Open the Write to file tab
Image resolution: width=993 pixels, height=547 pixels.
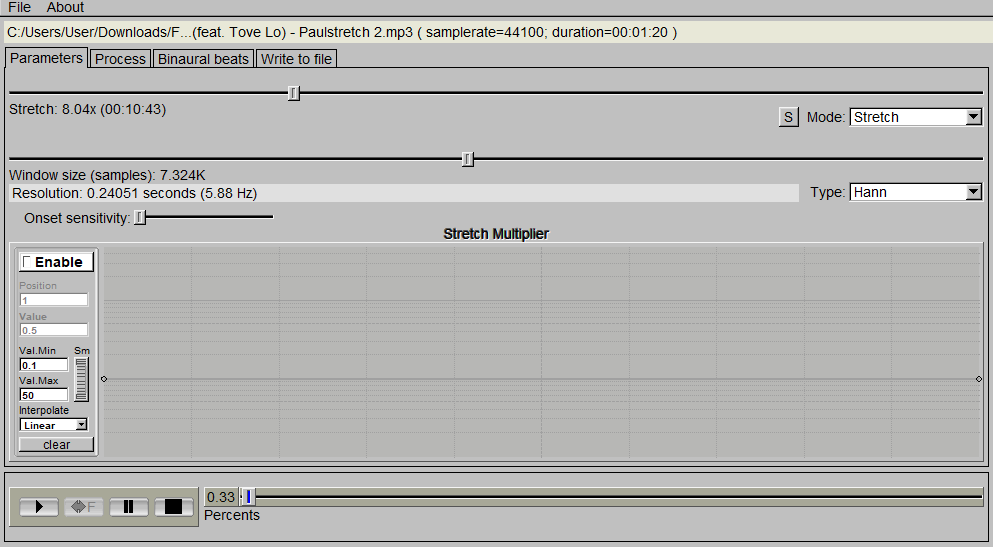(296, 59)
